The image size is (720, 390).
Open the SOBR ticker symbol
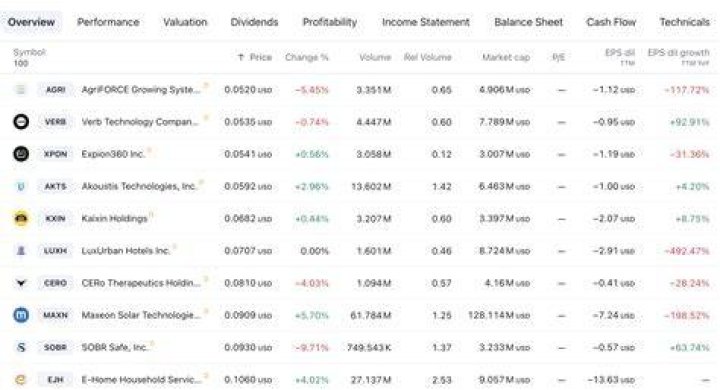pos(55,347)
